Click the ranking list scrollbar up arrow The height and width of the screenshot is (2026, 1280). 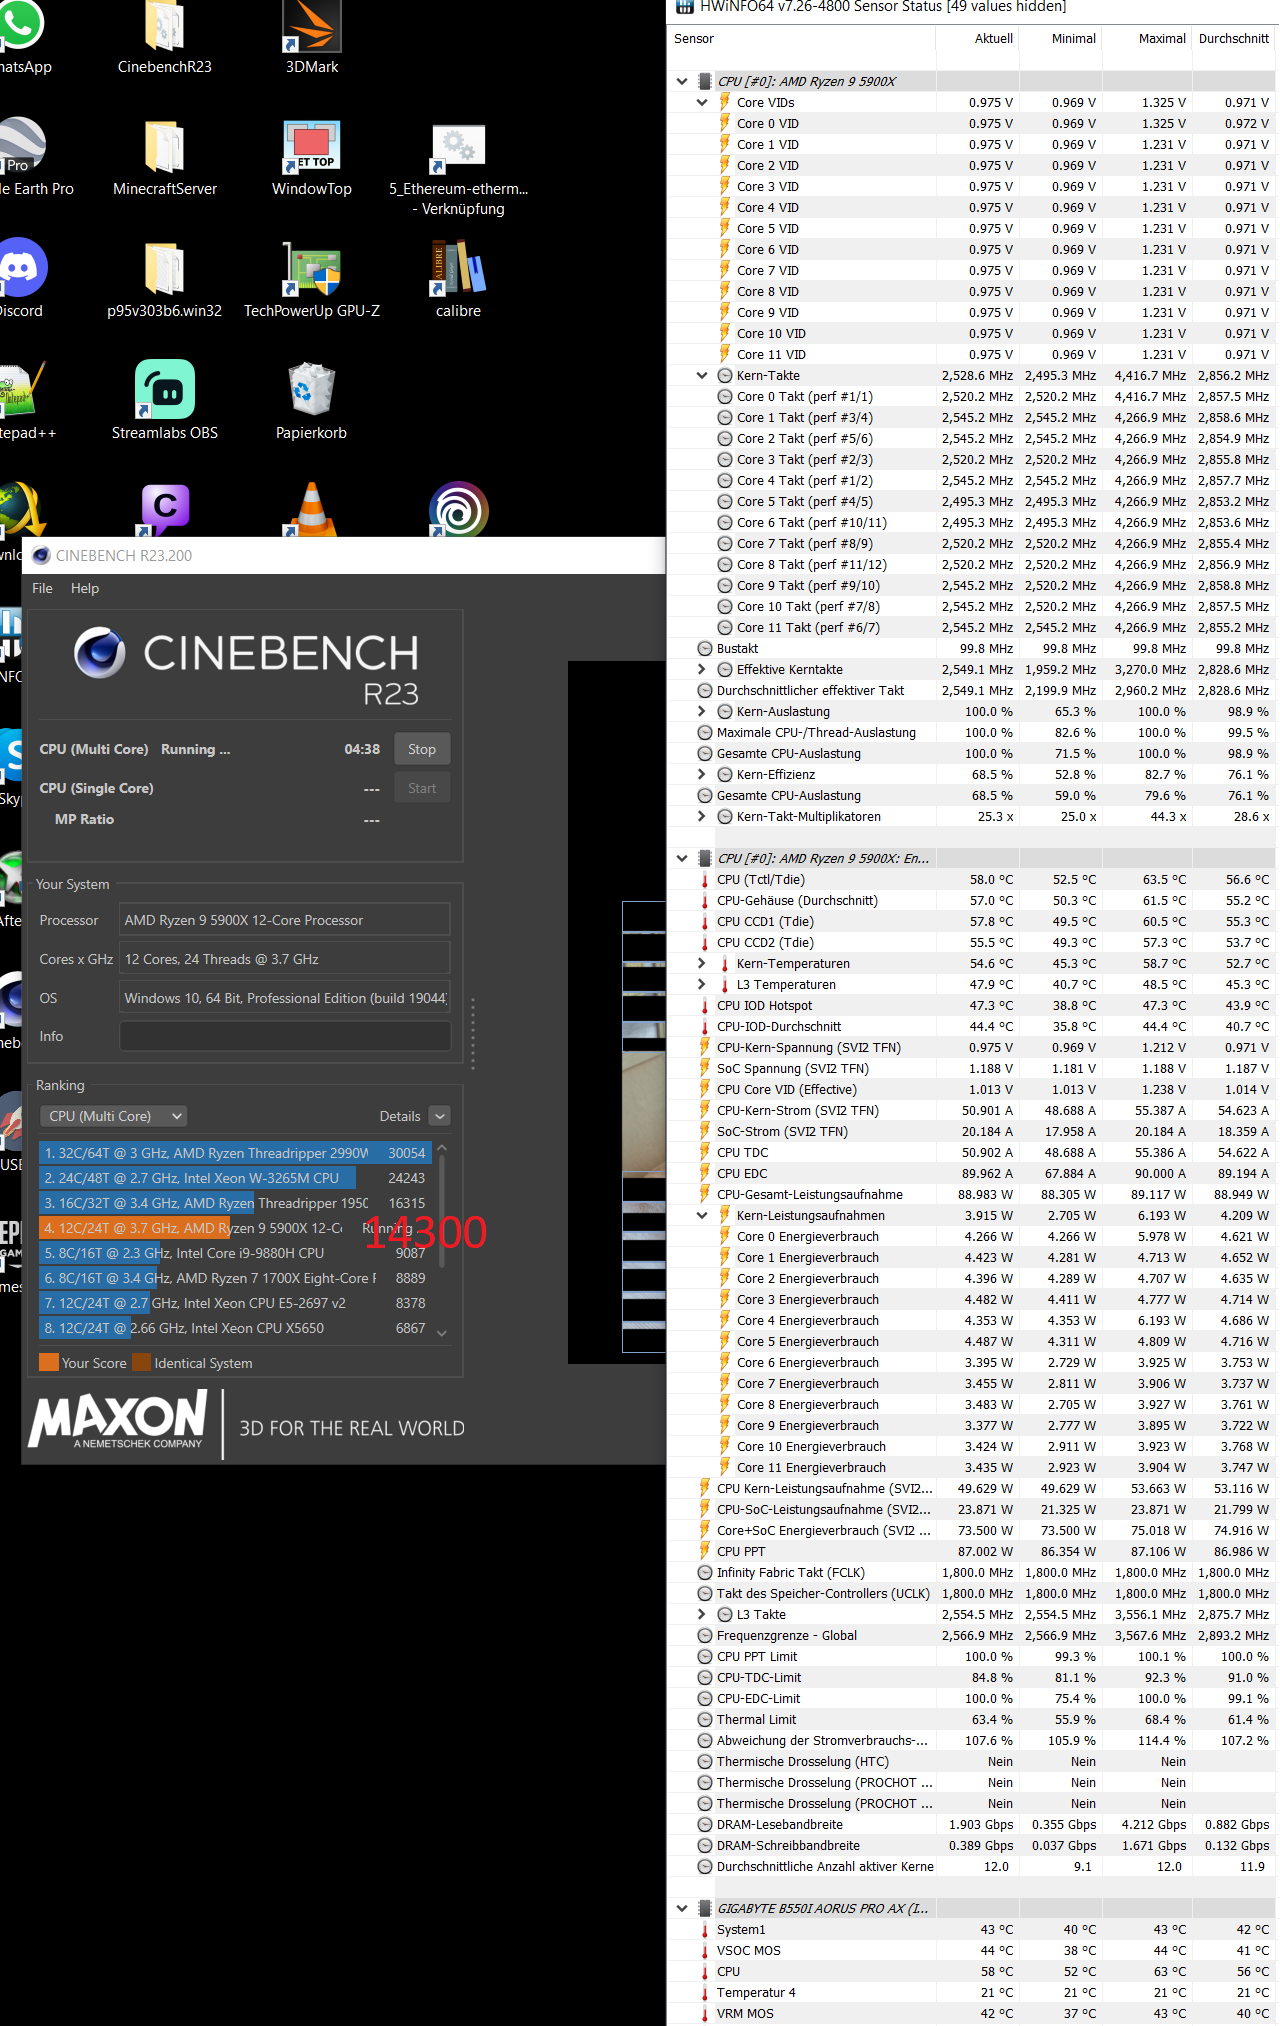[442, 1148]
